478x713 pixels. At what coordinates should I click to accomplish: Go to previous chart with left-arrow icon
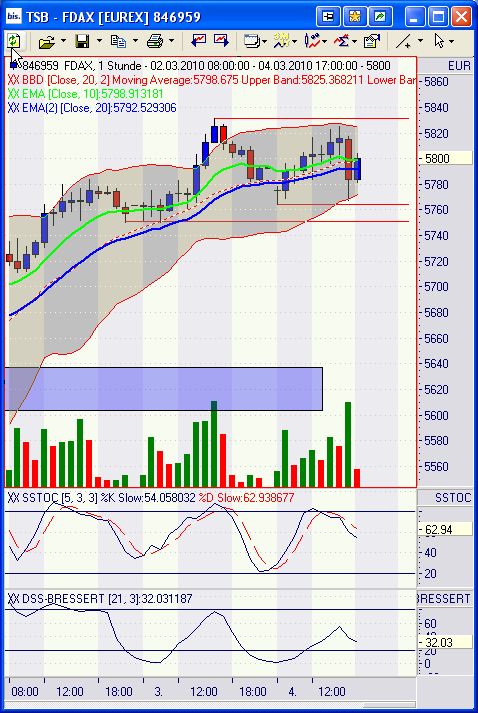[x=198, y=41]
